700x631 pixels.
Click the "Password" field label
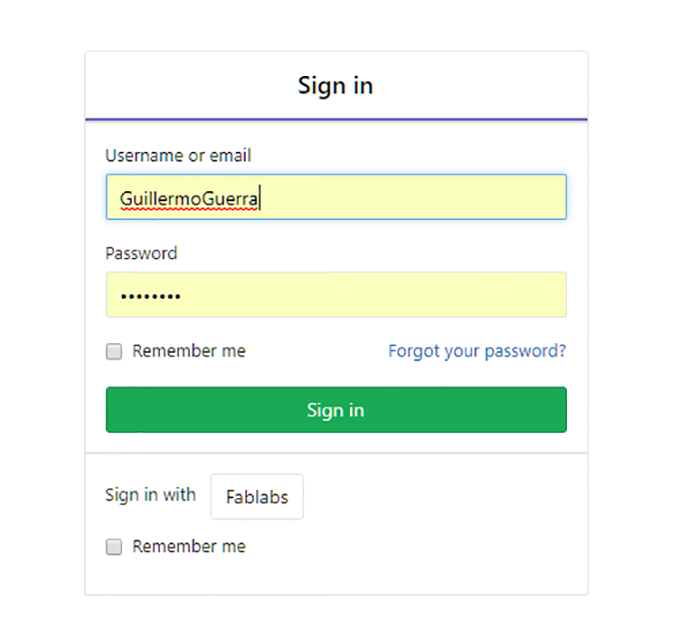pos(141,254)
